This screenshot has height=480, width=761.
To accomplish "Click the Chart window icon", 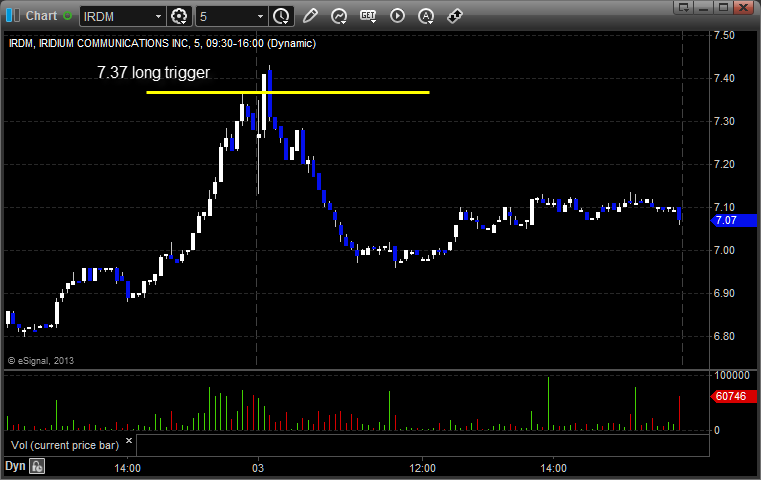I will [13, 16].
